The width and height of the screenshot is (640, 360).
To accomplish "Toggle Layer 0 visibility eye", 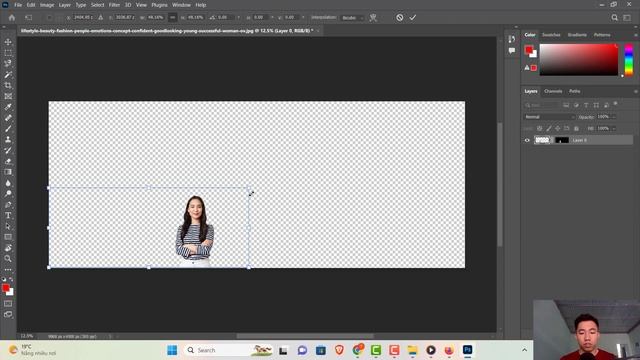I will [x=527, y=140].
